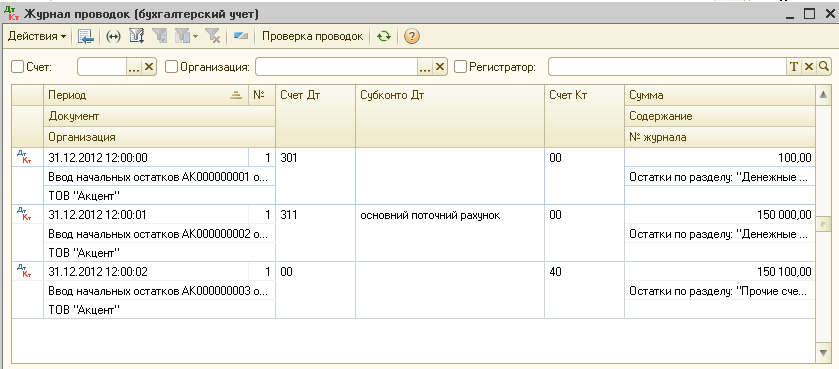The height and width of the screenshot is (369, 839).
Task: Click into the Регистратор input field
Action: click(x=667, y=67)
